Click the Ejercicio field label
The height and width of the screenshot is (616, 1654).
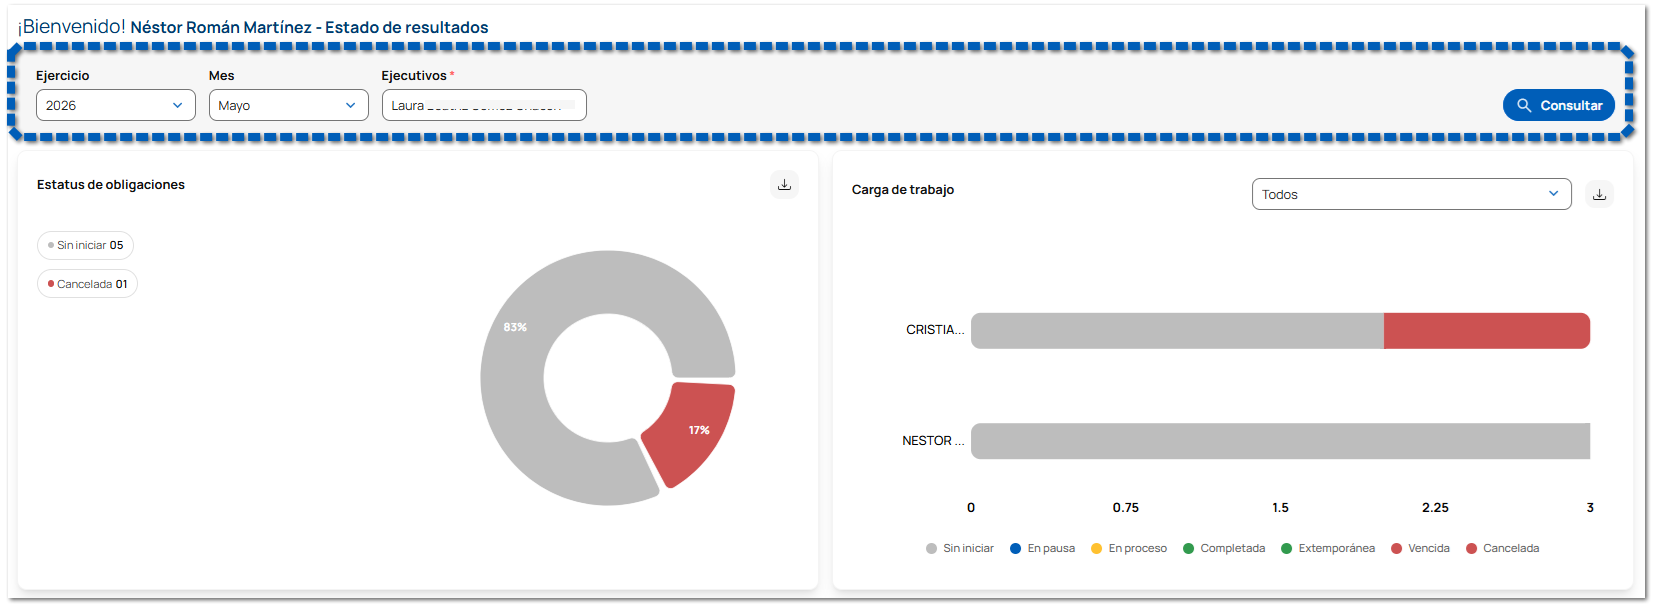click(x=63, y=76)
